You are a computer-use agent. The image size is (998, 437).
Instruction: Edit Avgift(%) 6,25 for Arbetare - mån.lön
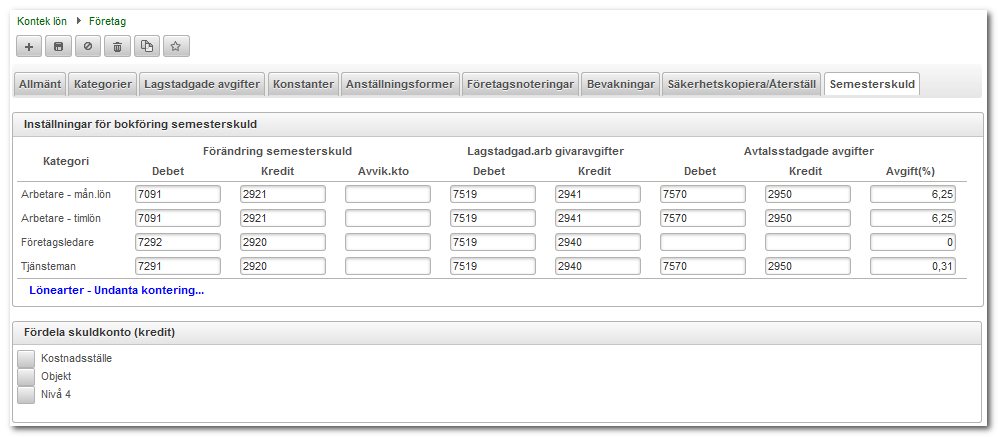tap(913, 195)
